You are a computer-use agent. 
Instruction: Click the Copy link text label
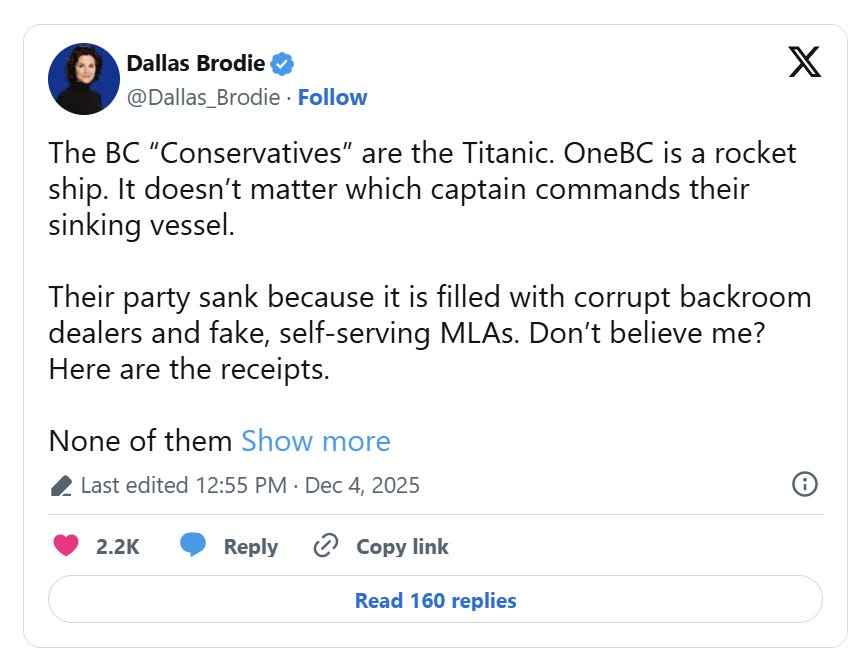pyautogui.click(x=402, y=546)
